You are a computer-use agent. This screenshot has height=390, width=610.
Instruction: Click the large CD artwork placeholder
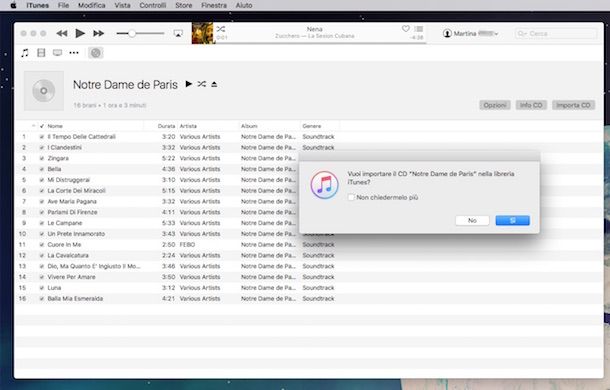coord(44,91)
